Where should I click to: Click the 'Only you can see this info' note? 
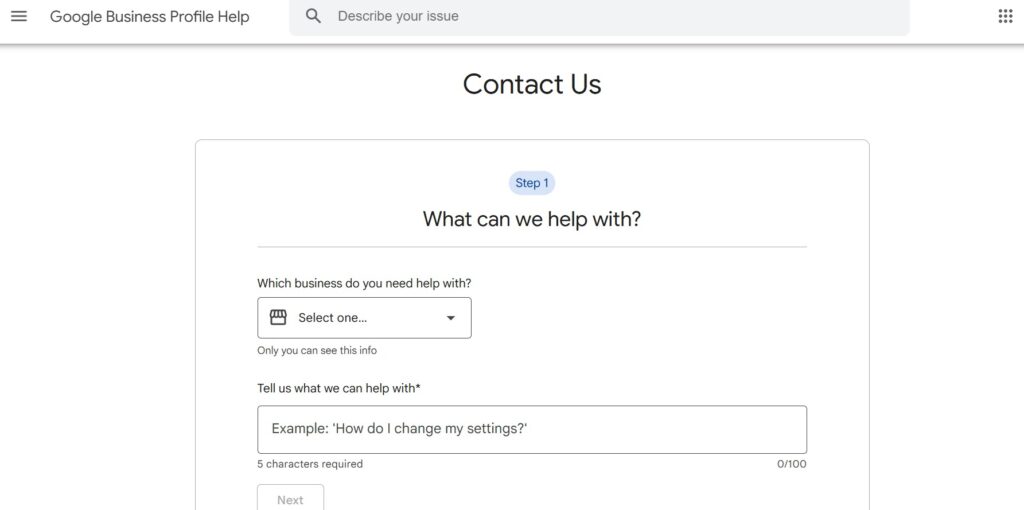pos(317,351)
